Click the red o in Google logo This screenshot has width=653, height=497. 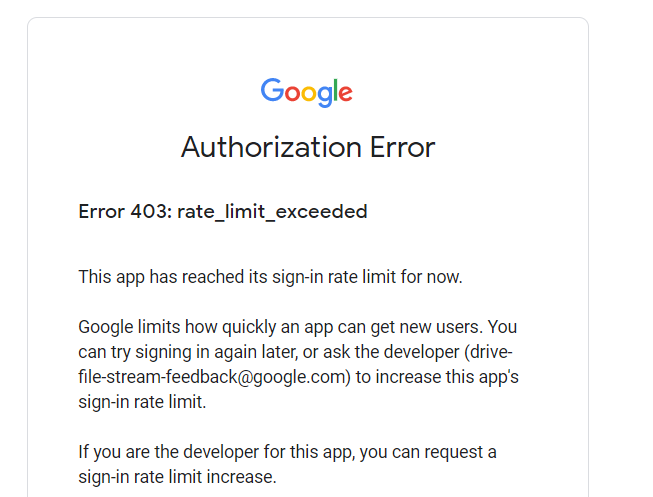coord(293,94)
